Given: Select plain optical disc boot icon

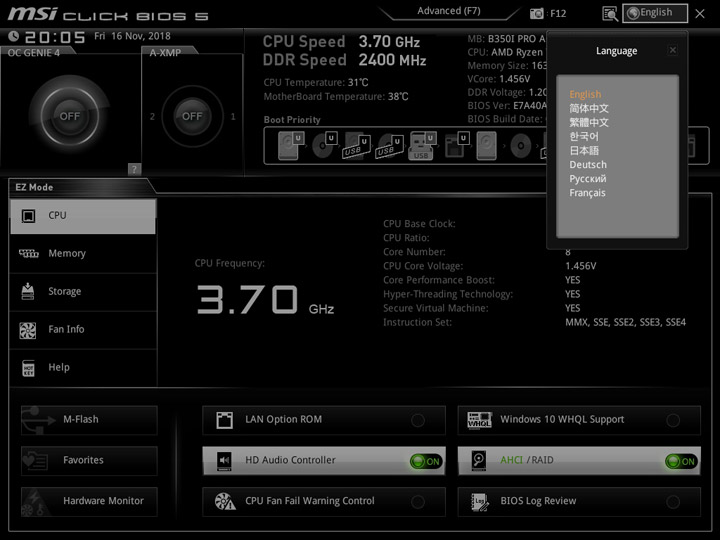Looking at the screenshot, I should (x=521, y=146).
